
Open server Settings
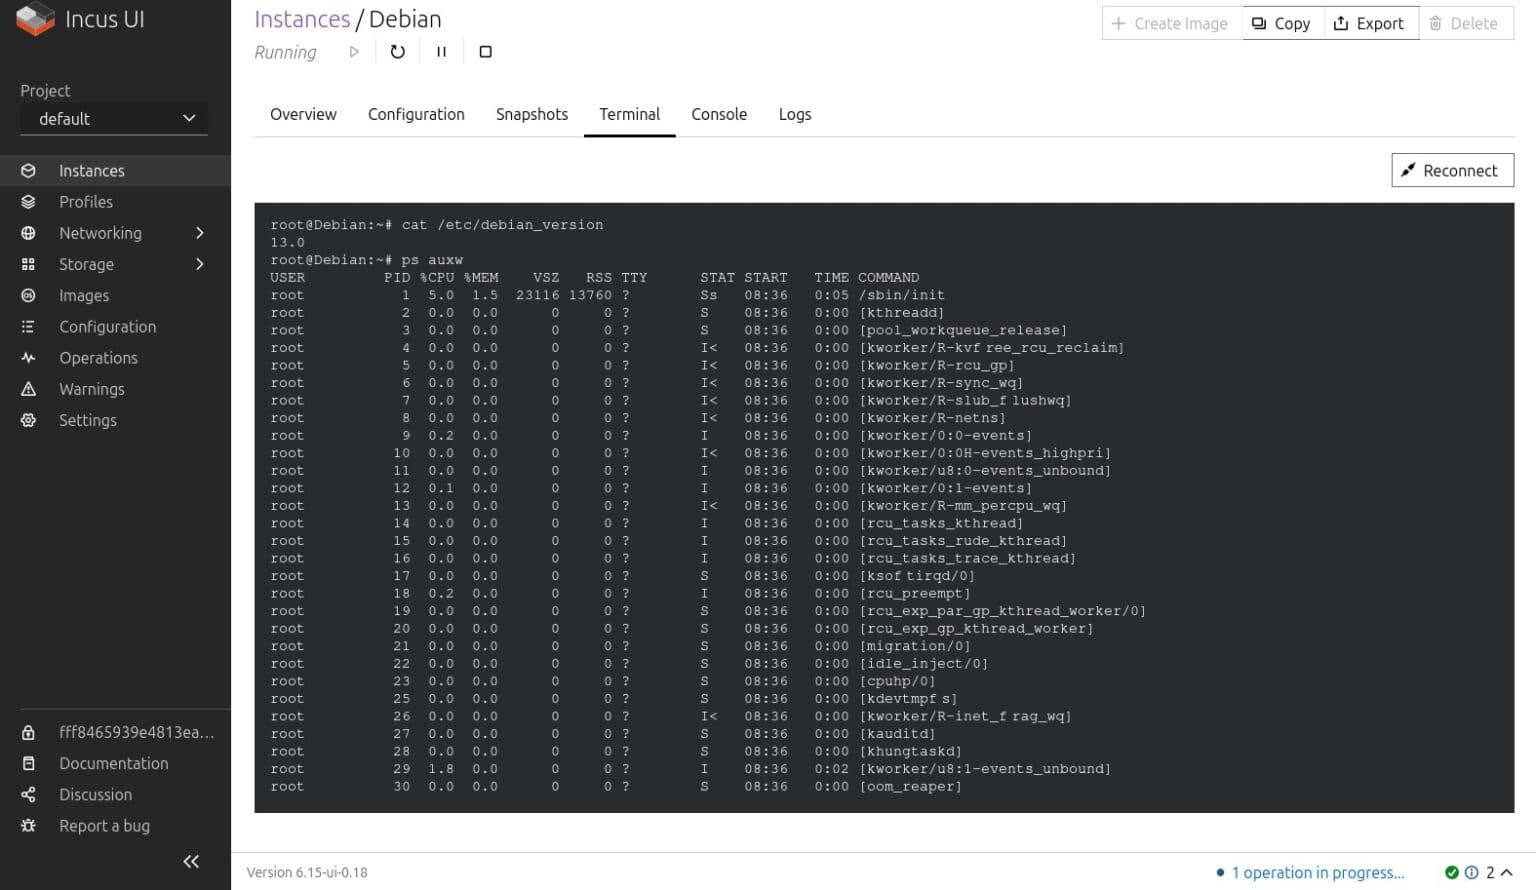88,420
